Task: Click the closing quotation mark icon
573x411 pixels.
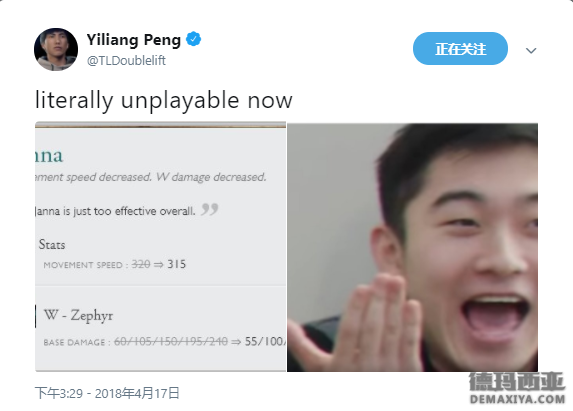Action: pyautogui.click(x=210, y=209)
